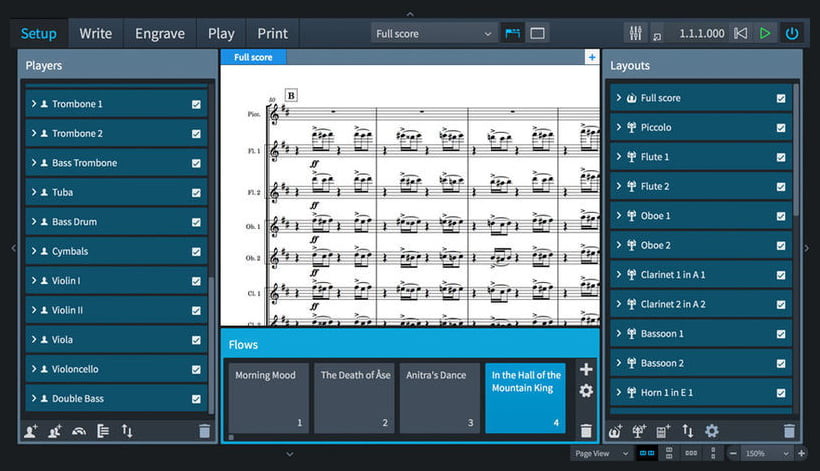Select the Full score document tab
Viewport: 820px width, 471px height.
[x=253, y=57]
